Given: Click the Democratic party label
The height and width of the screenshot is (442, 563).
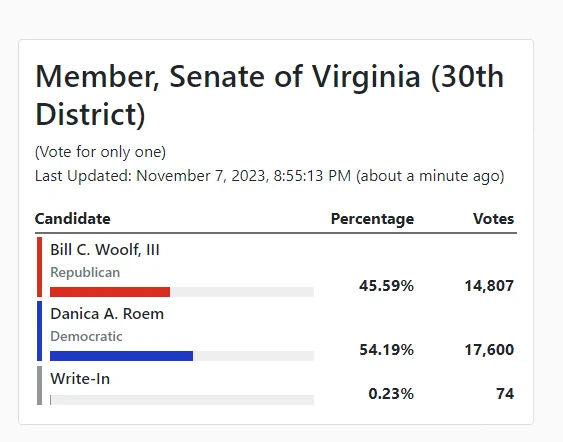Looking at the screenshot, I should click(x=86, y=336).
